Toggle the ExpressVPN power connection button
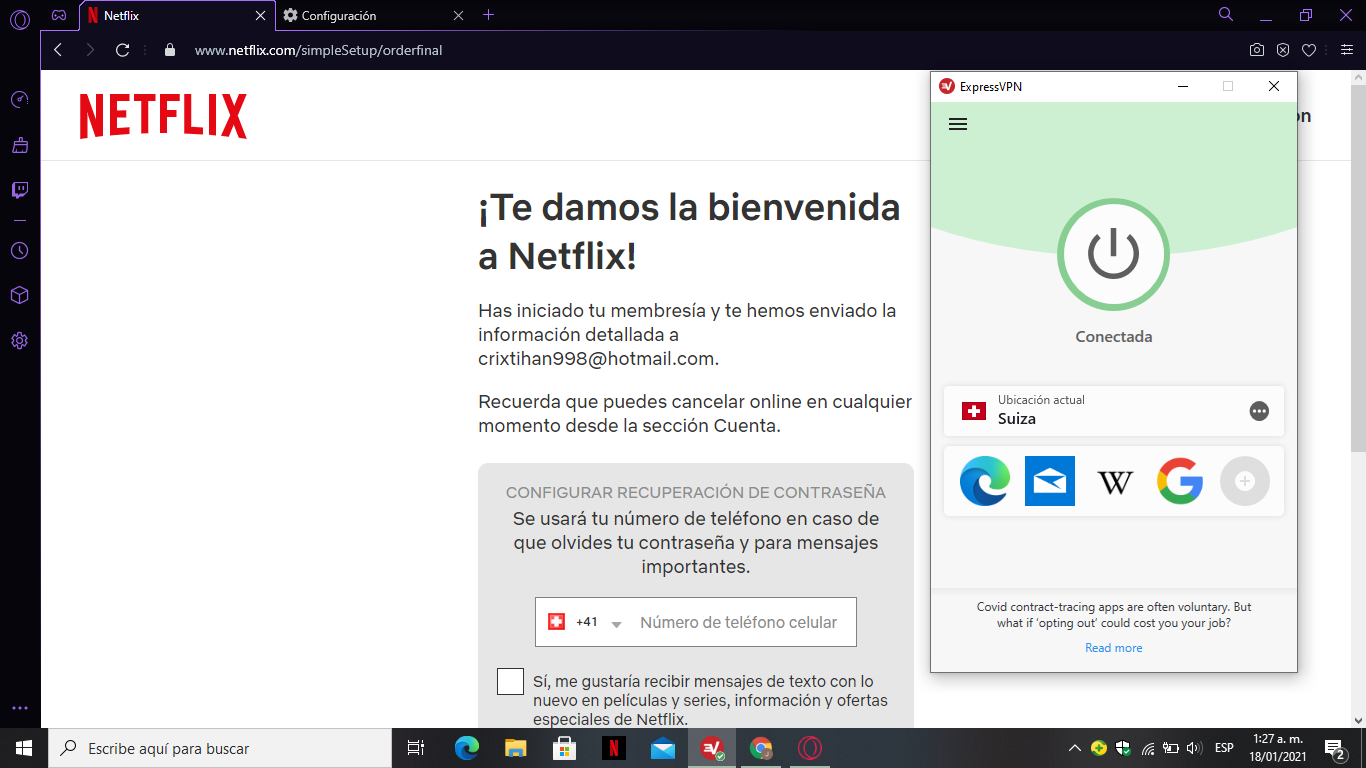The width and height of the screenshot is (1366, 768). pos(1114,255)
